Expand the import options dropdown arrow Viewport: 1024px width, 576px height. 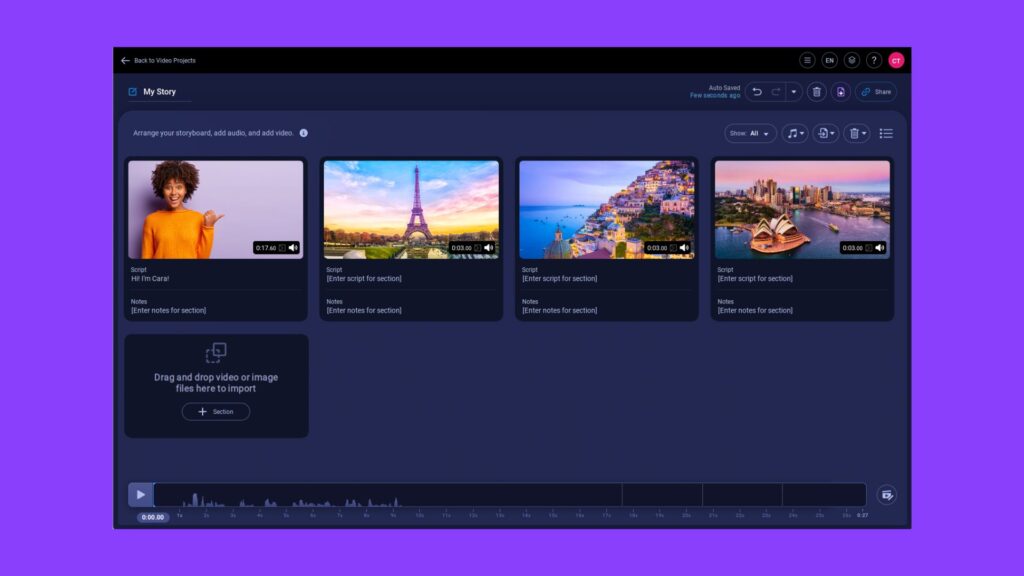coord(832,132)
